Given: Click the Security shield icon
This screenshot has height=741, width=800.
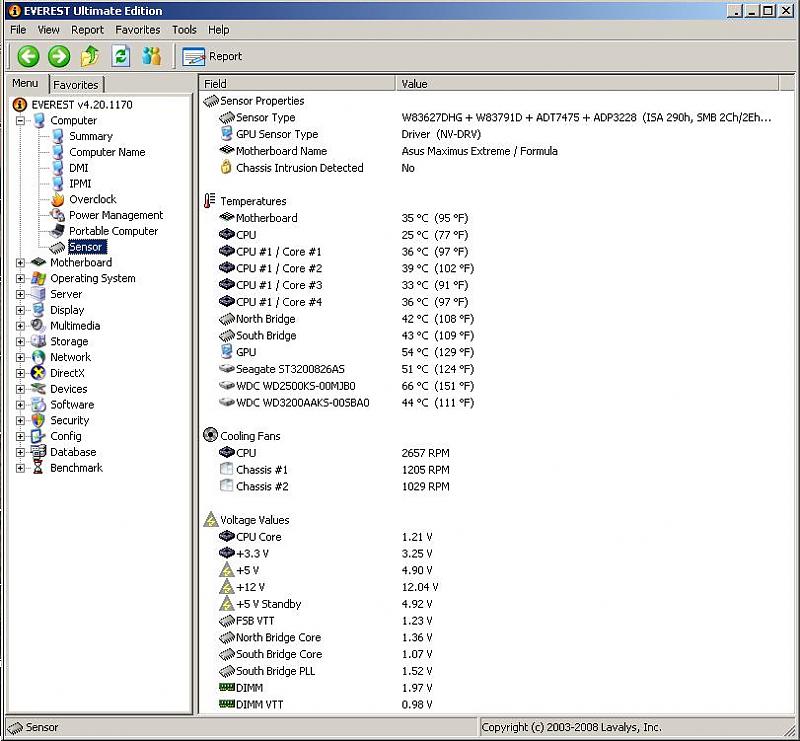Looking at the screenshot, I should click(x=38, y=421).
